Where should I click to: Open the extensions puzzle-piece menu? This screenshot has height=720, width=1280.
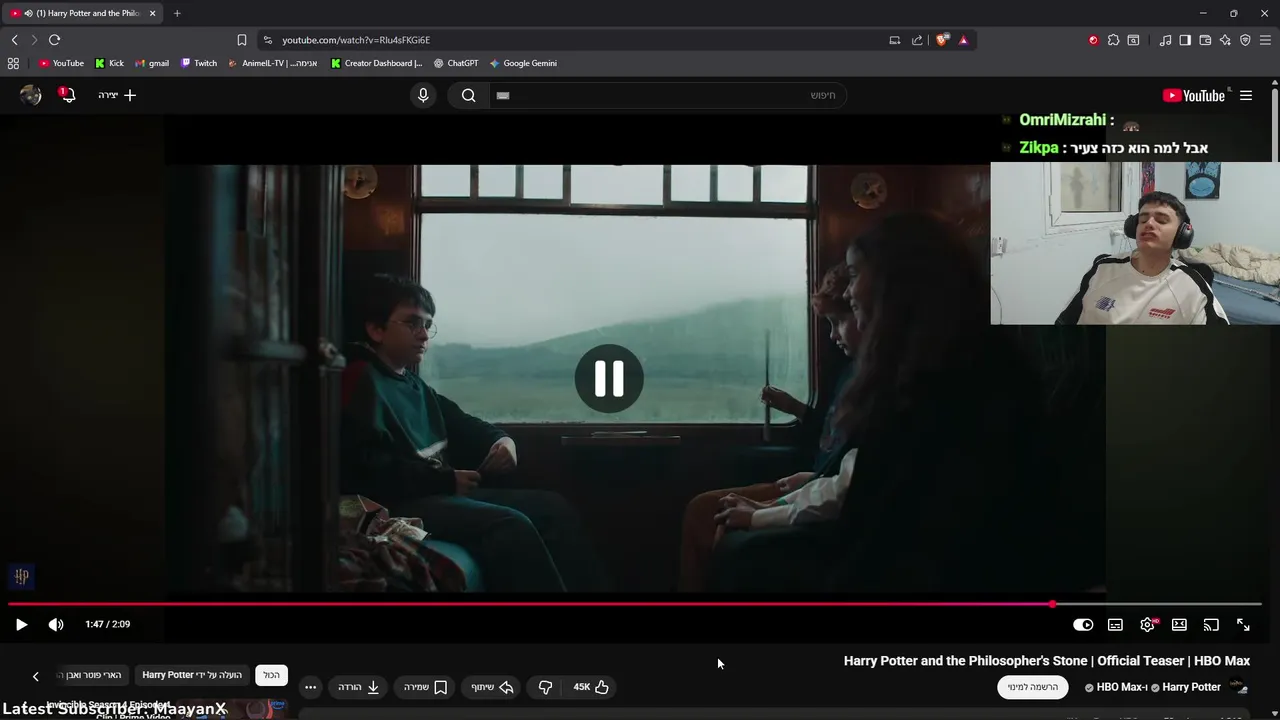coord(1113,40)
